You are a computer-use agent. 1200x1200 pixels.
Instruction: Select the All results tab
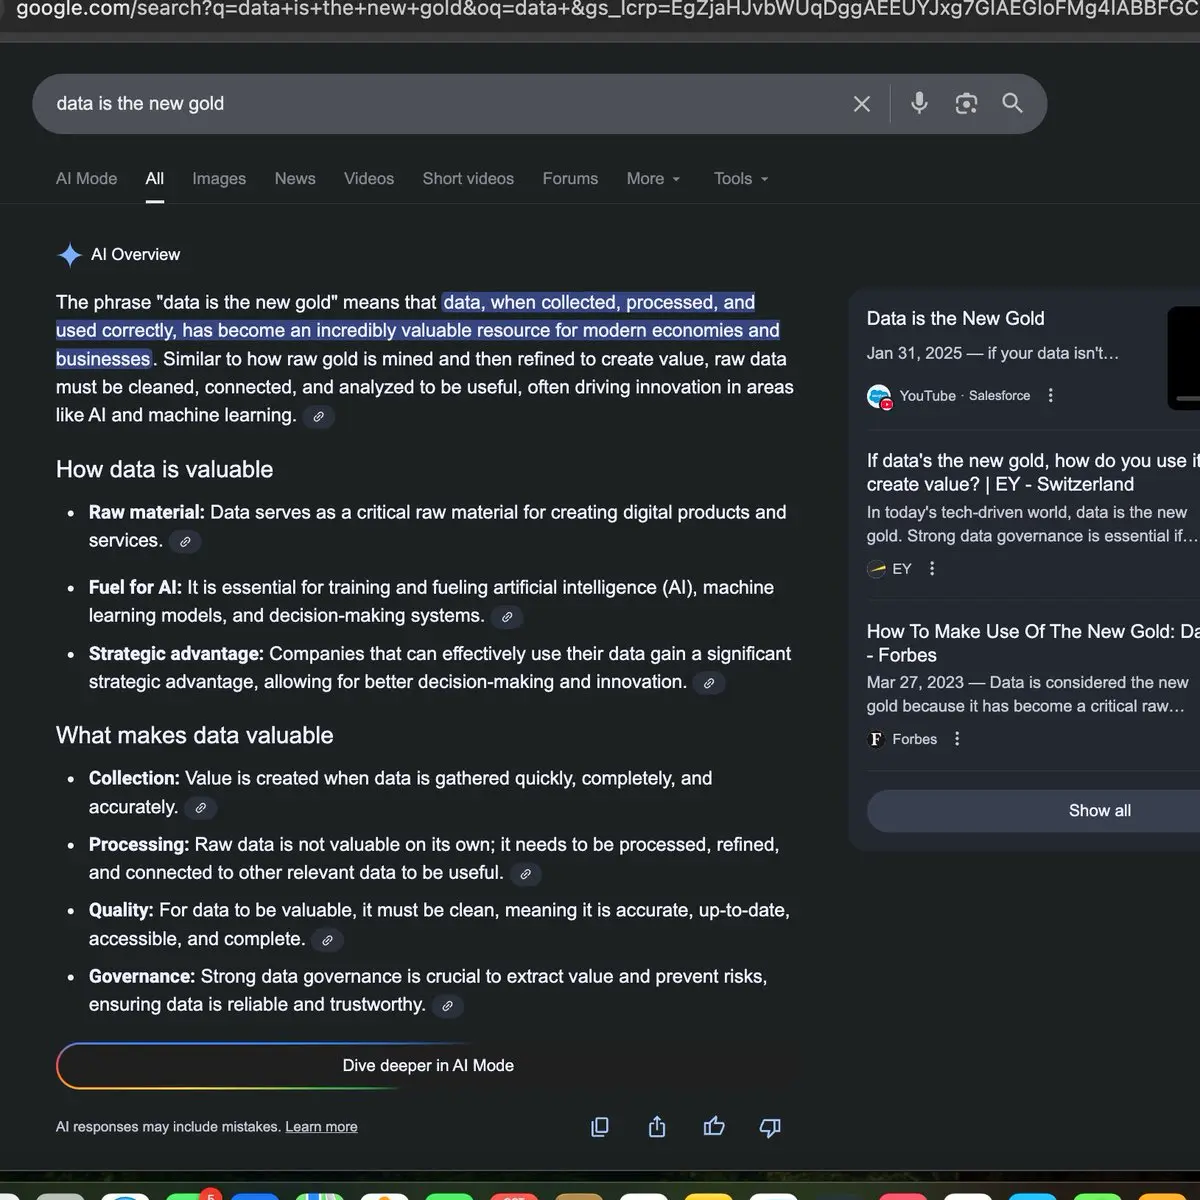point(154,179)
